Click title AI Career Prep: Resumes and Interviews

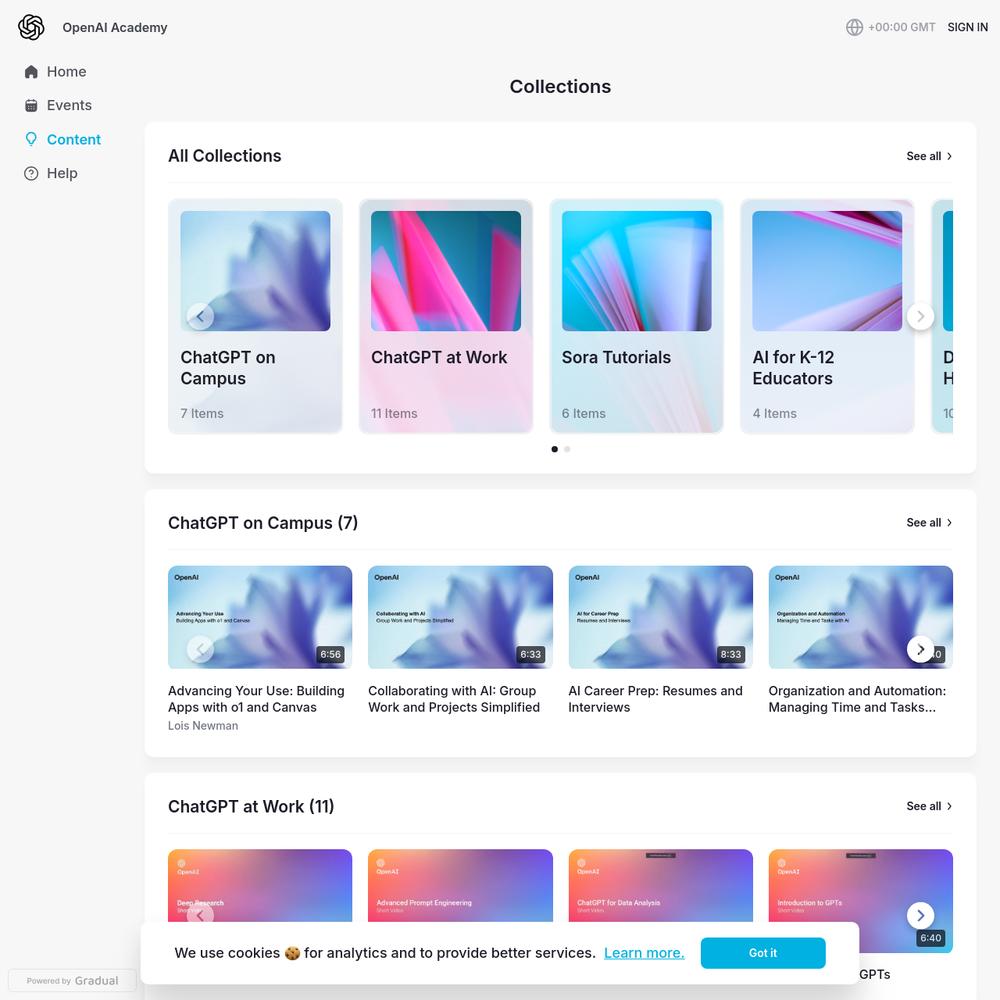tap(656, 699)
